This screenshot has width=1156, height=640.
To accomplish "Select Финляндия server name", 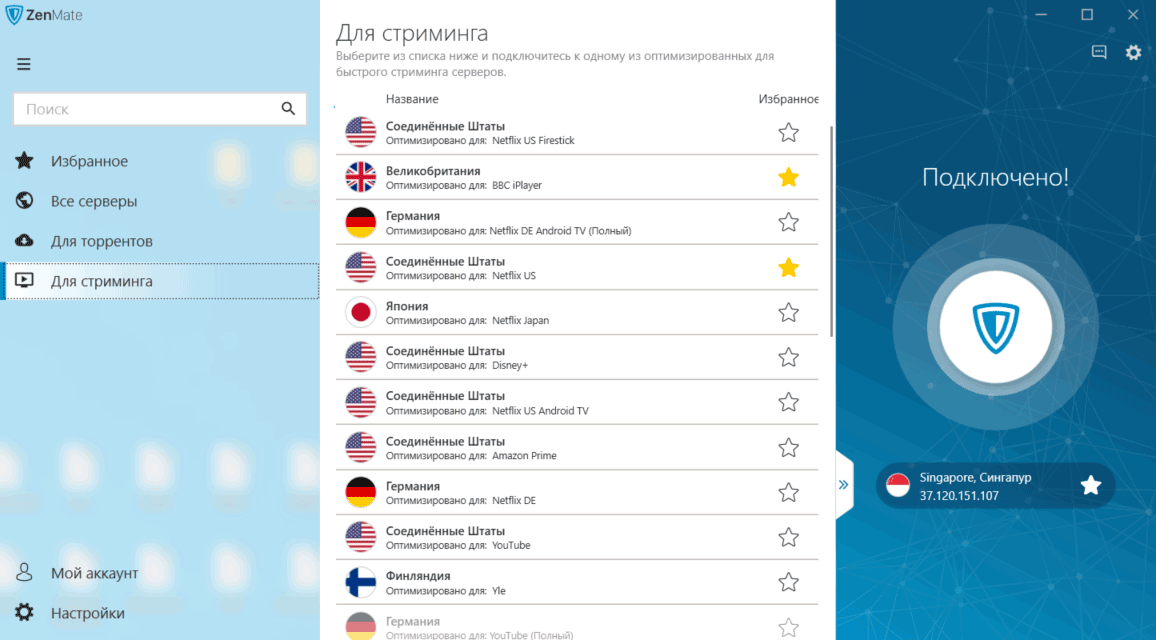I will pyautogui.click(x=418, y=576).
